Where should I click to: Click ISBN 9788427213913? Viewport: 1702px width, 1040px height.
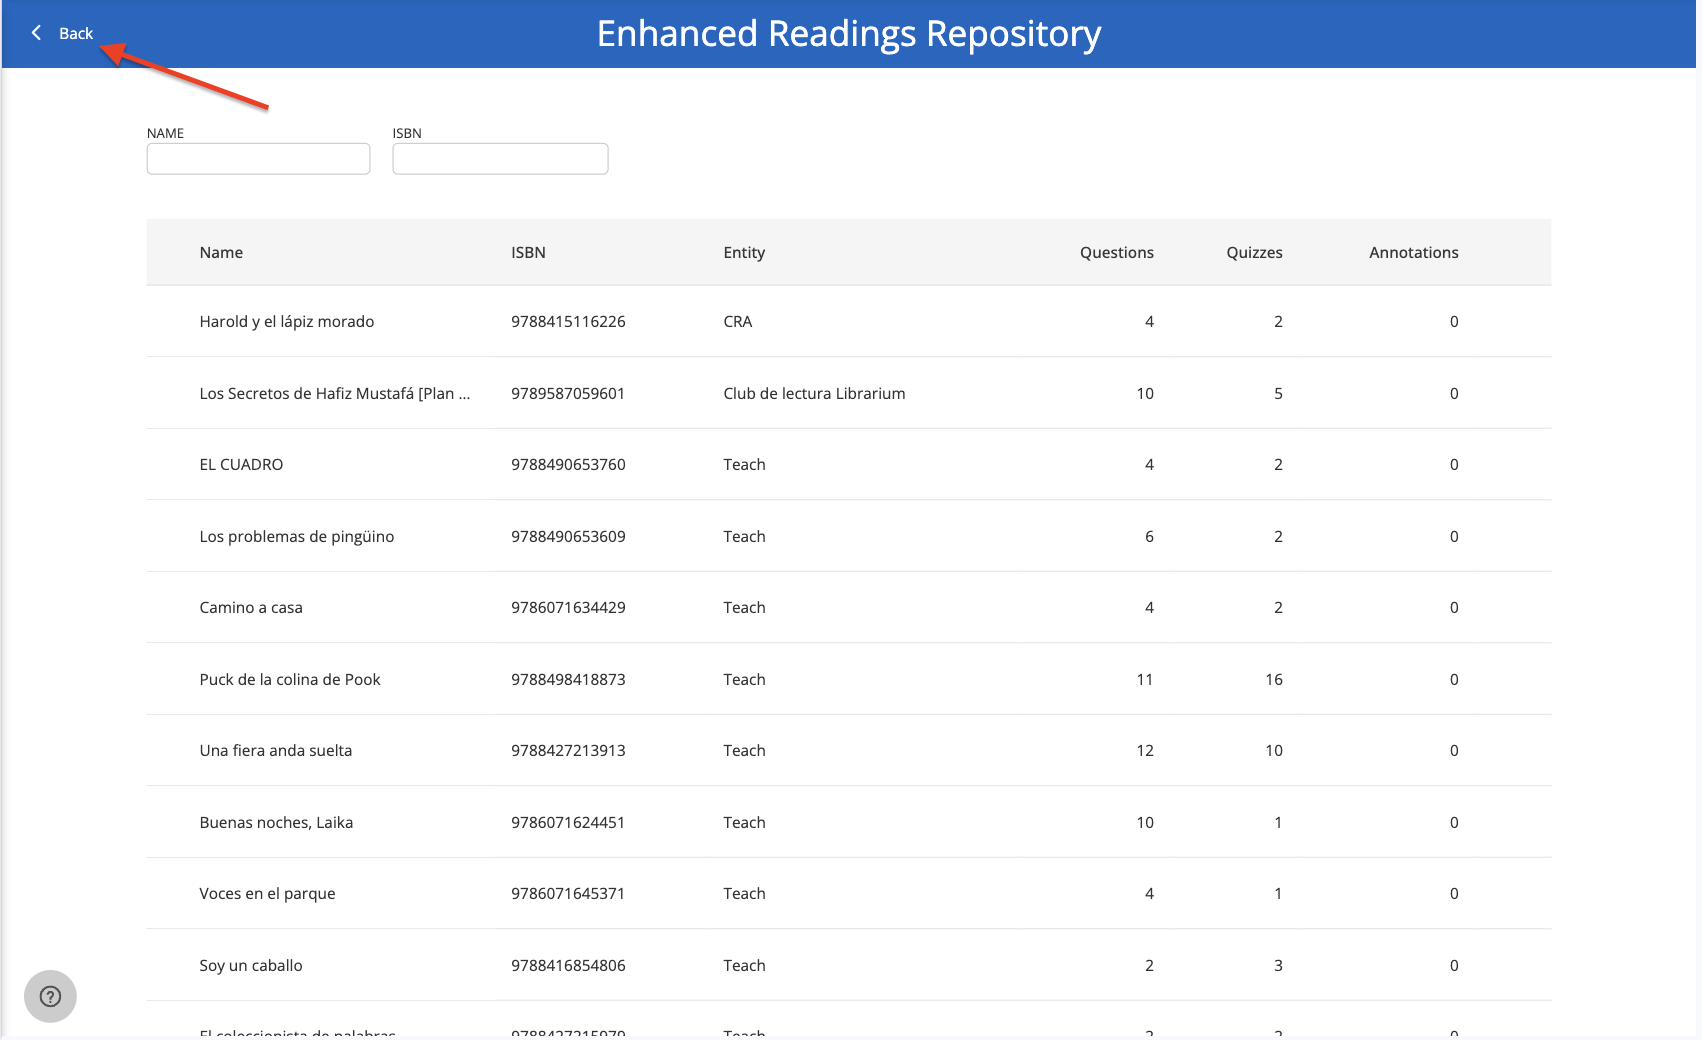point(568,750)
